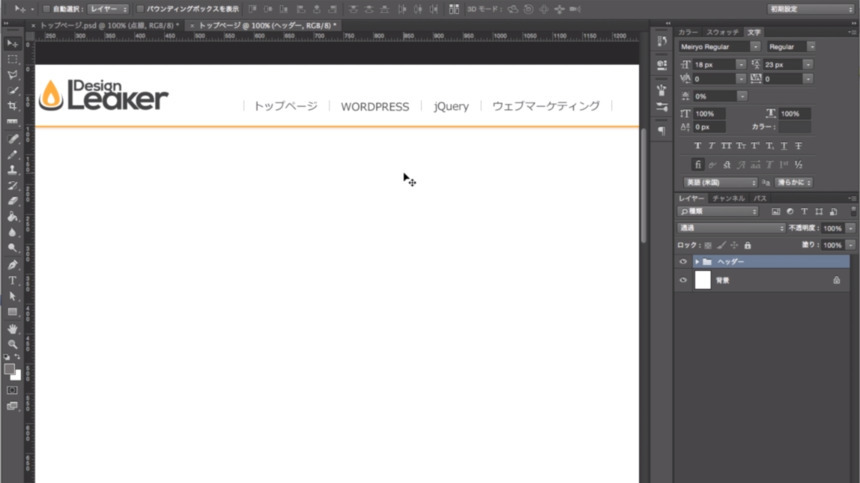
Task: Expand the ヘッダー group folder
Action: tap(697, 262)
